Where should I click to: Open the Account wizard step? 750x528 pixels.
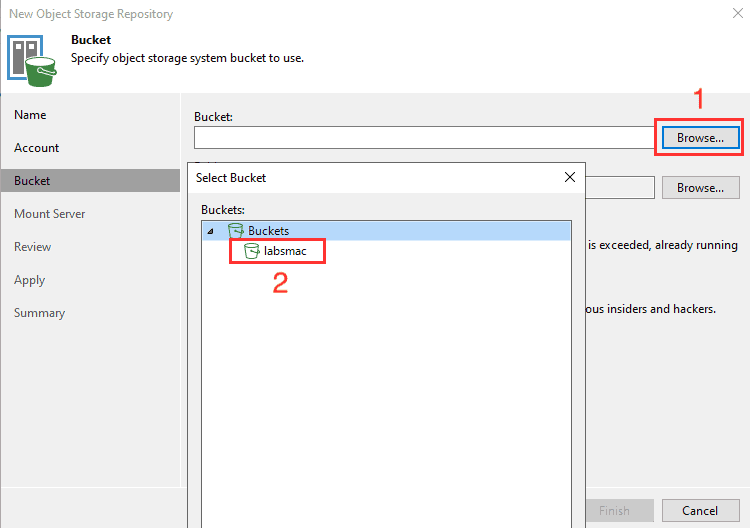click(37, 148)
